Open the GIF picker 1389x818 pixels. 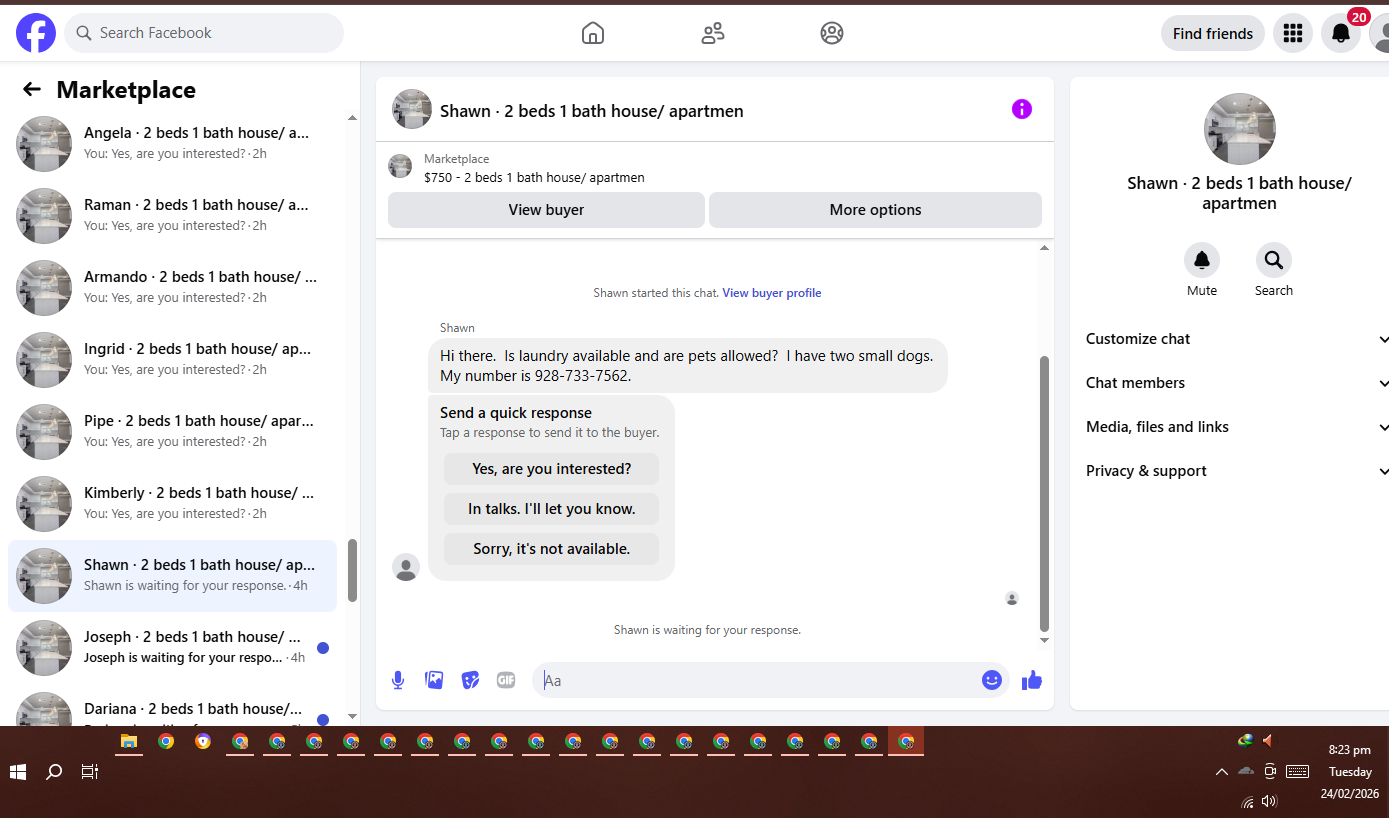(506, 680)
